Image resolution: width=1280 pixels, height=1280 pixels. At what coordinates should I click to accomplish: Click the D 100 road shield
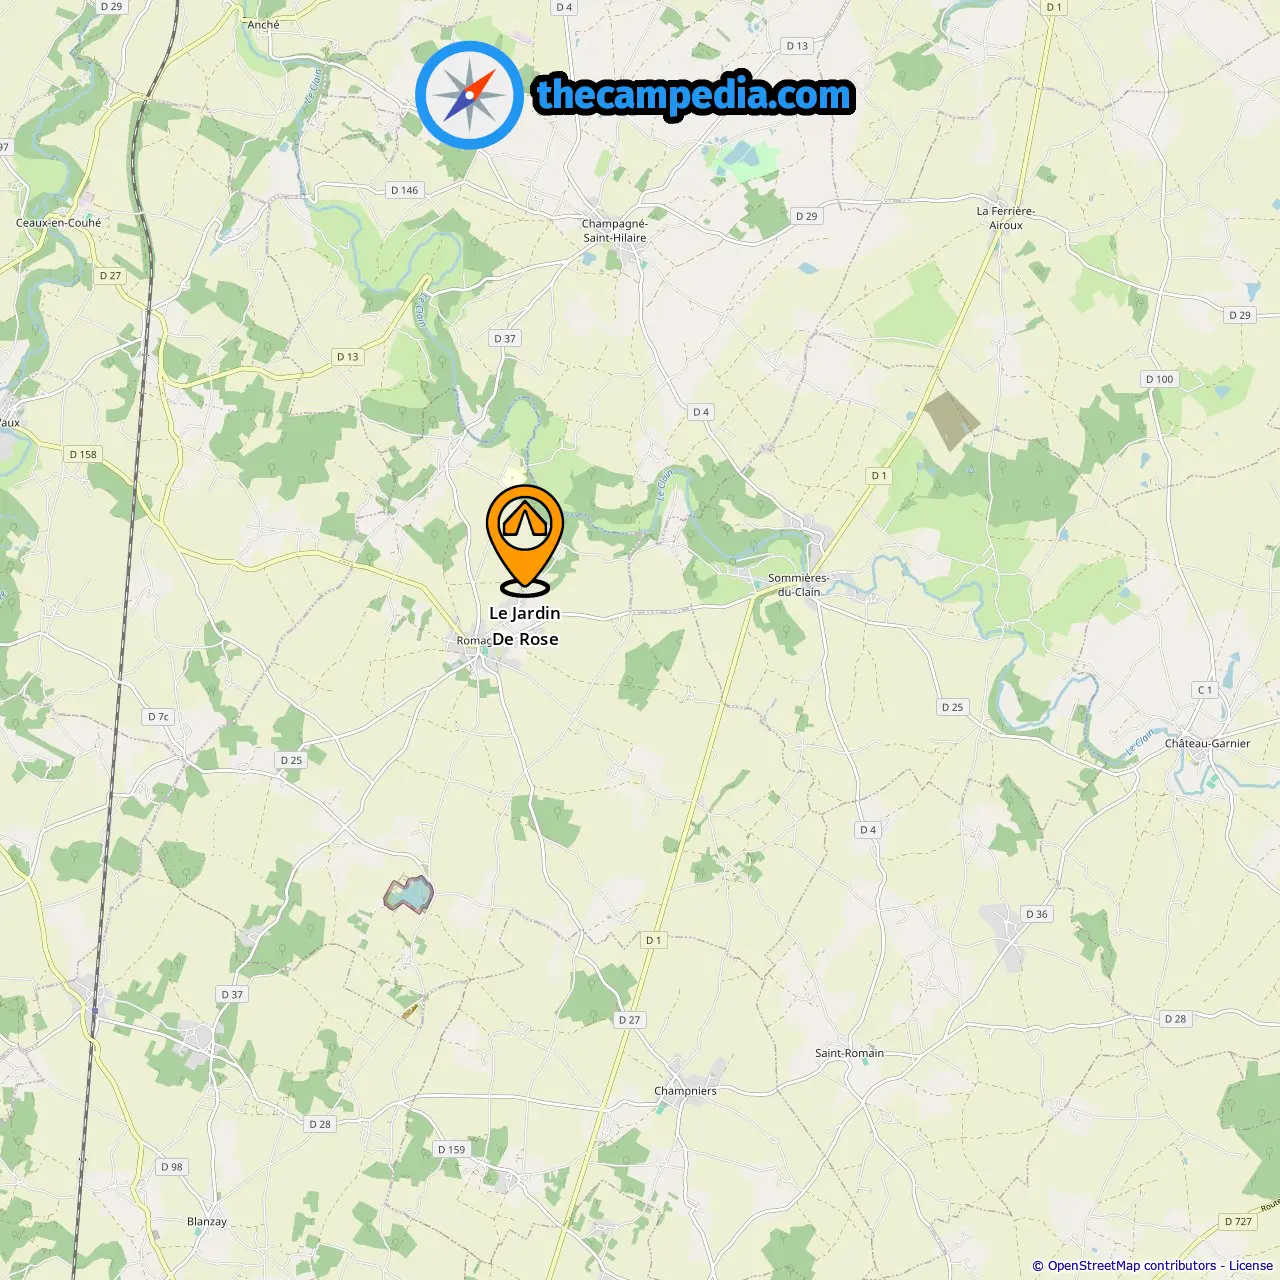(x=1159, y=379)
